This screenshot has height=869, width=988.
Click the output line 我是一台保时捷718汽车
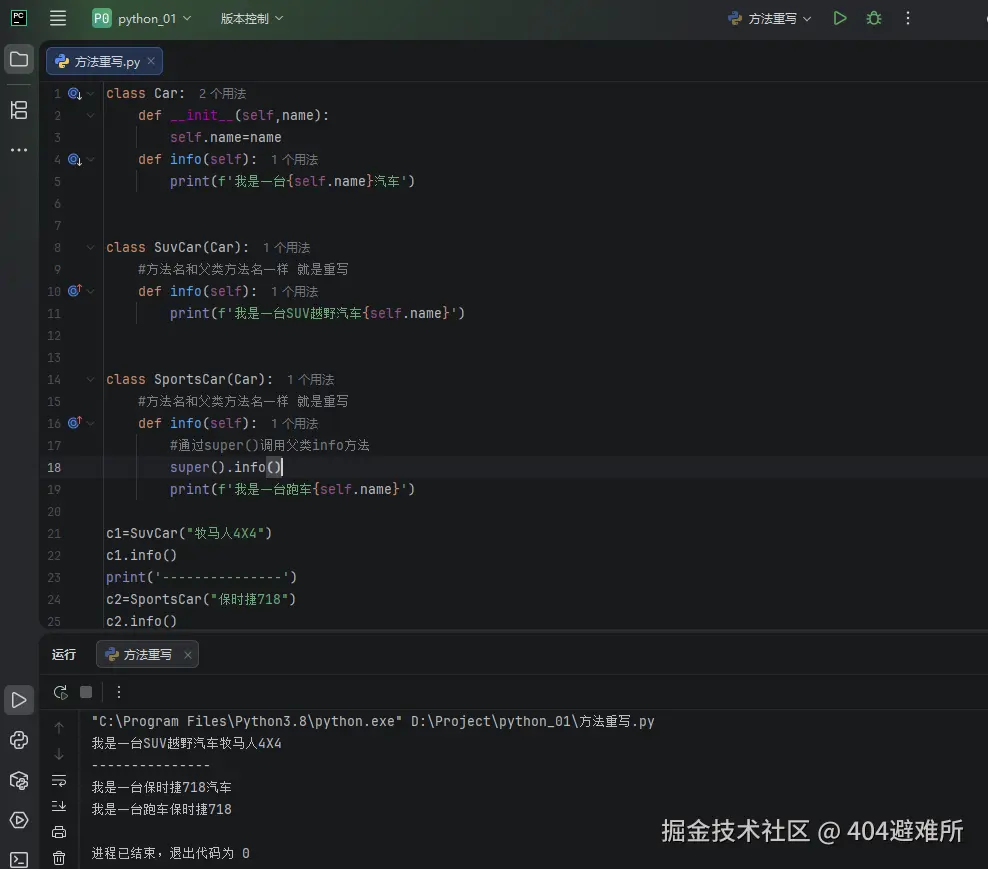[x=161, y=787]
